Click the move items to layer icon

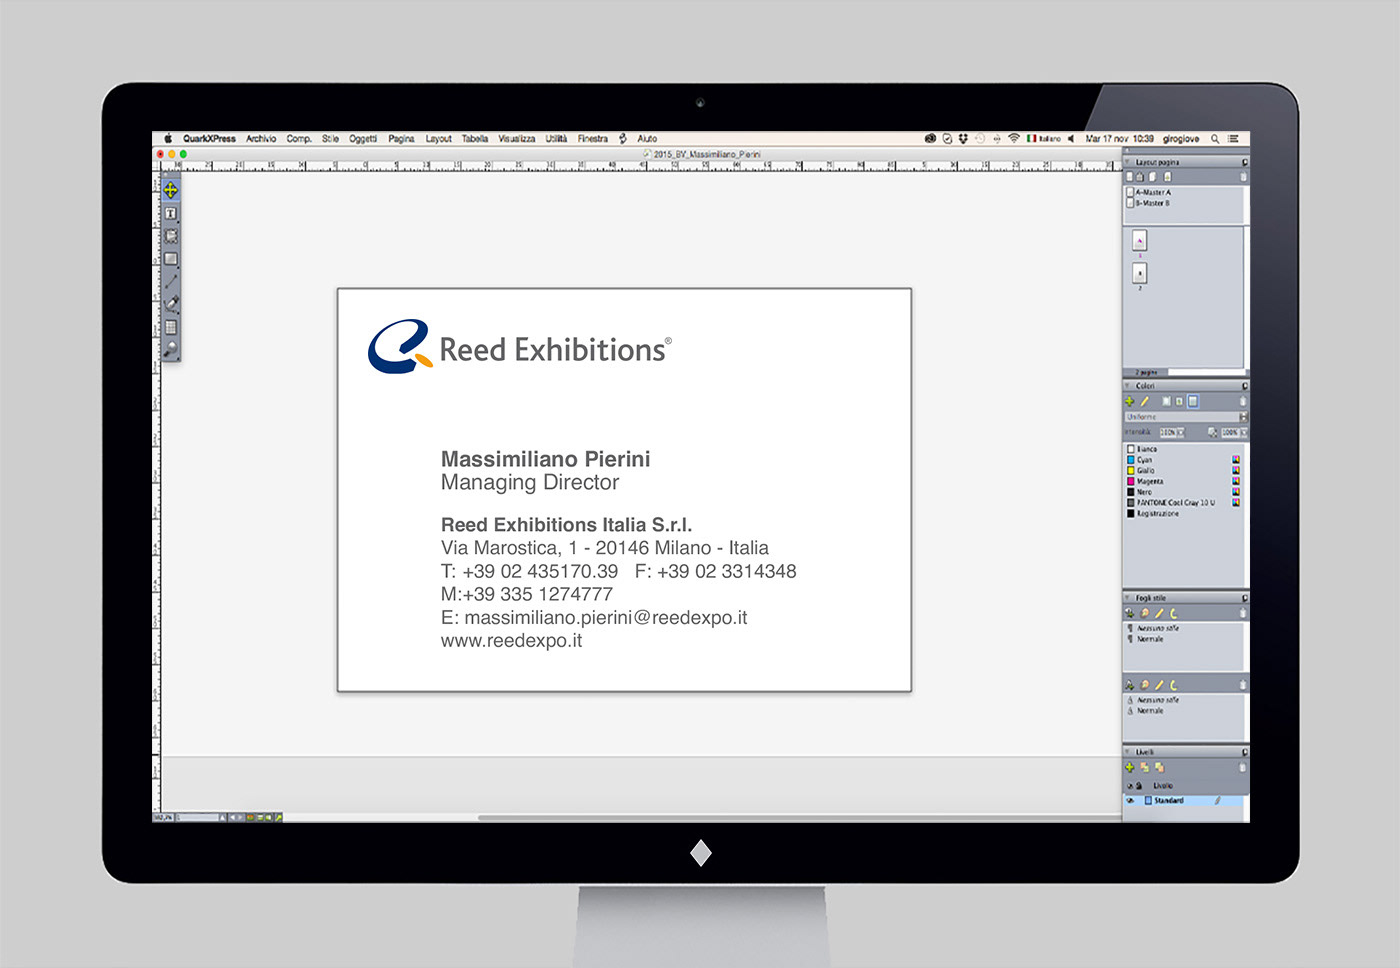1145,768
